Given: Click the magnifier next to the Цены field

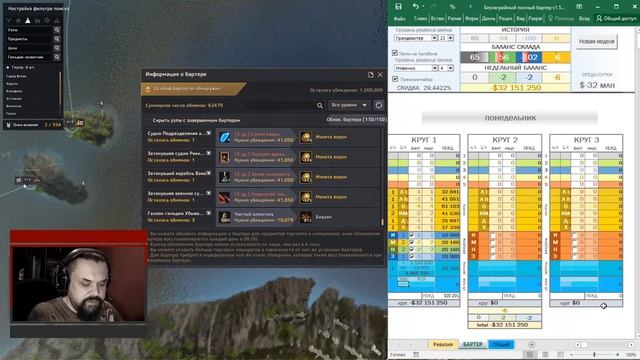Looking at the screenshot, I should (57, 48).
